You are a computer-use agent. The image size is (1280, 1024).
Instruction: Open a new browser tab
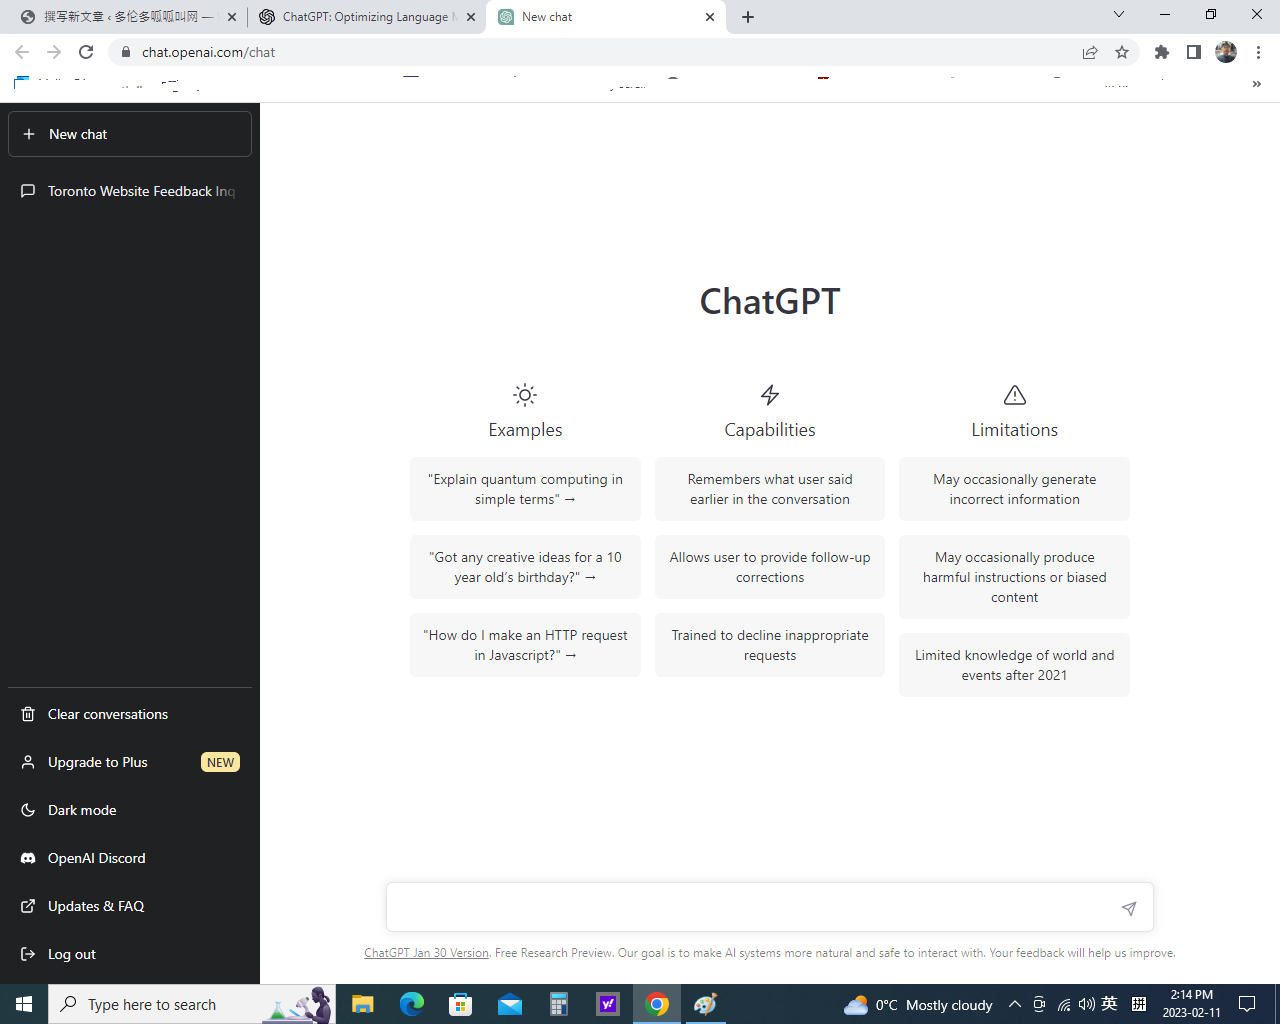(748, 17)
